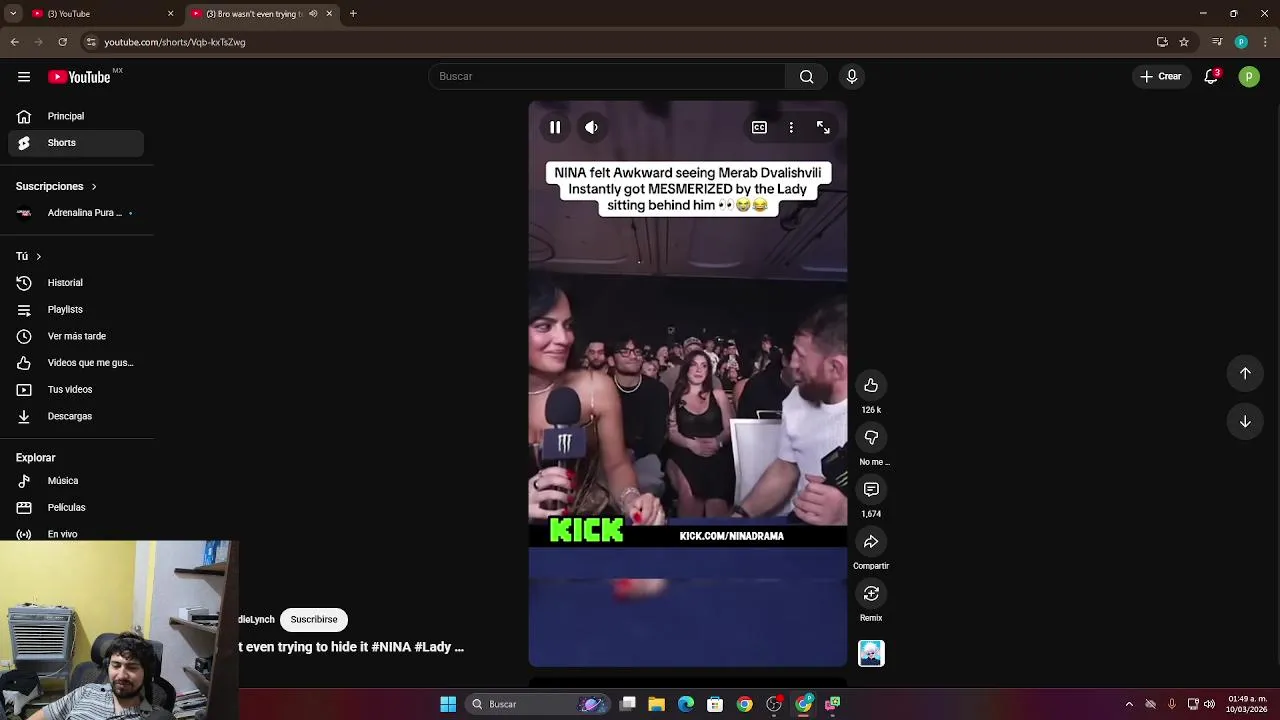Go to Principal in sidebar
The height and width of the screenshot is (720, 1280).
(76, 116)
